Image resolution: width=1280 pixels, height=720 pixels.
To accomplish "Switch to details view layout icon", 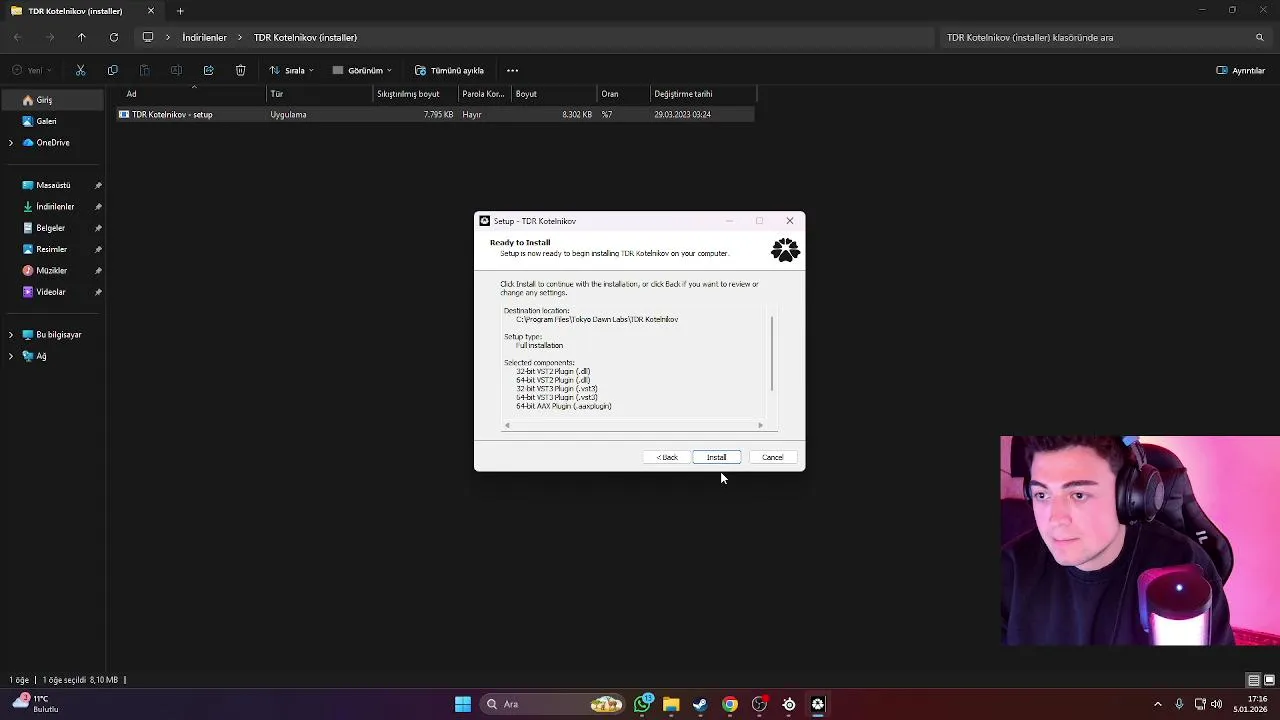I will pos(1253,680).
